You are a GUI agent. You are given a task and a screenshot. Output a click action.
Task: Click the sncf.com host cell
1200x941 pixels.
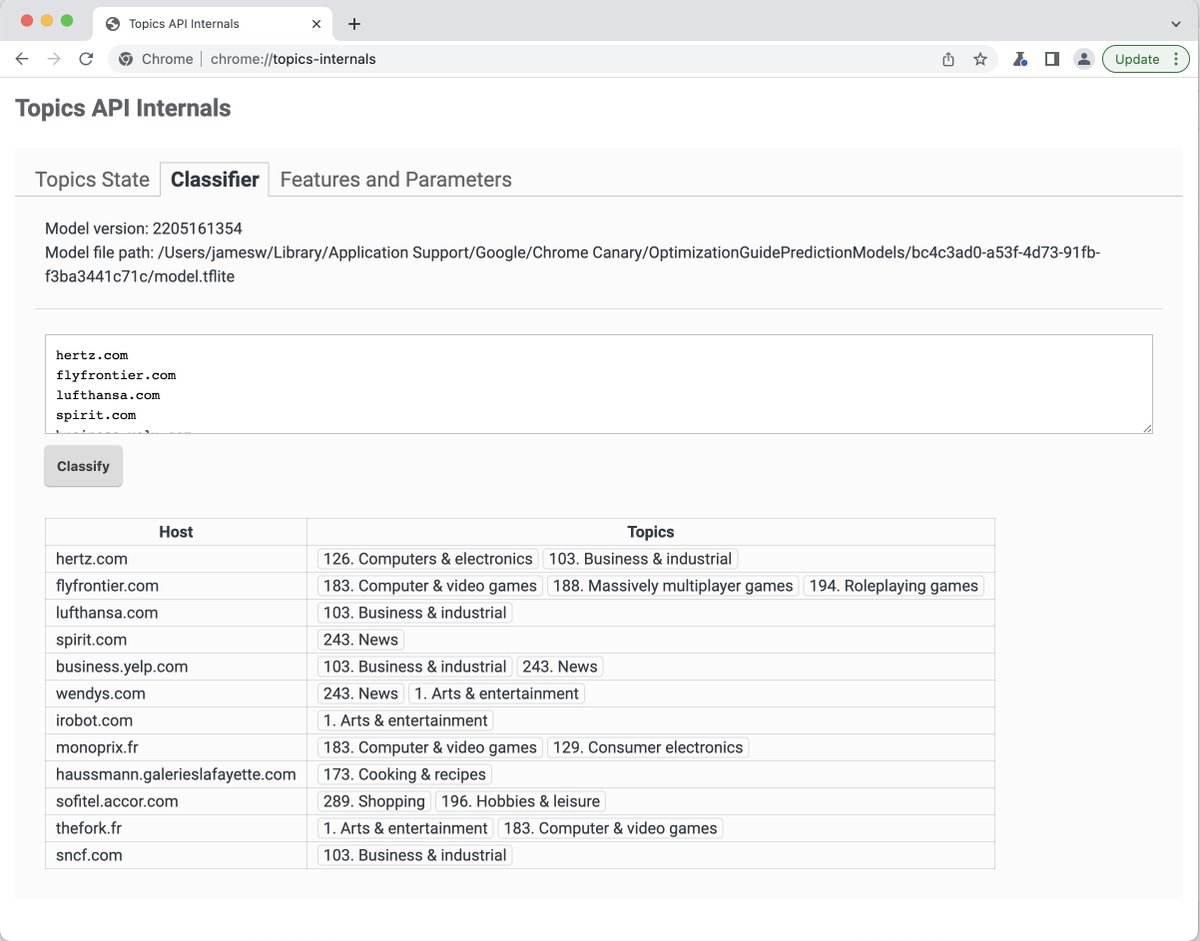click(x=176, y=856)
